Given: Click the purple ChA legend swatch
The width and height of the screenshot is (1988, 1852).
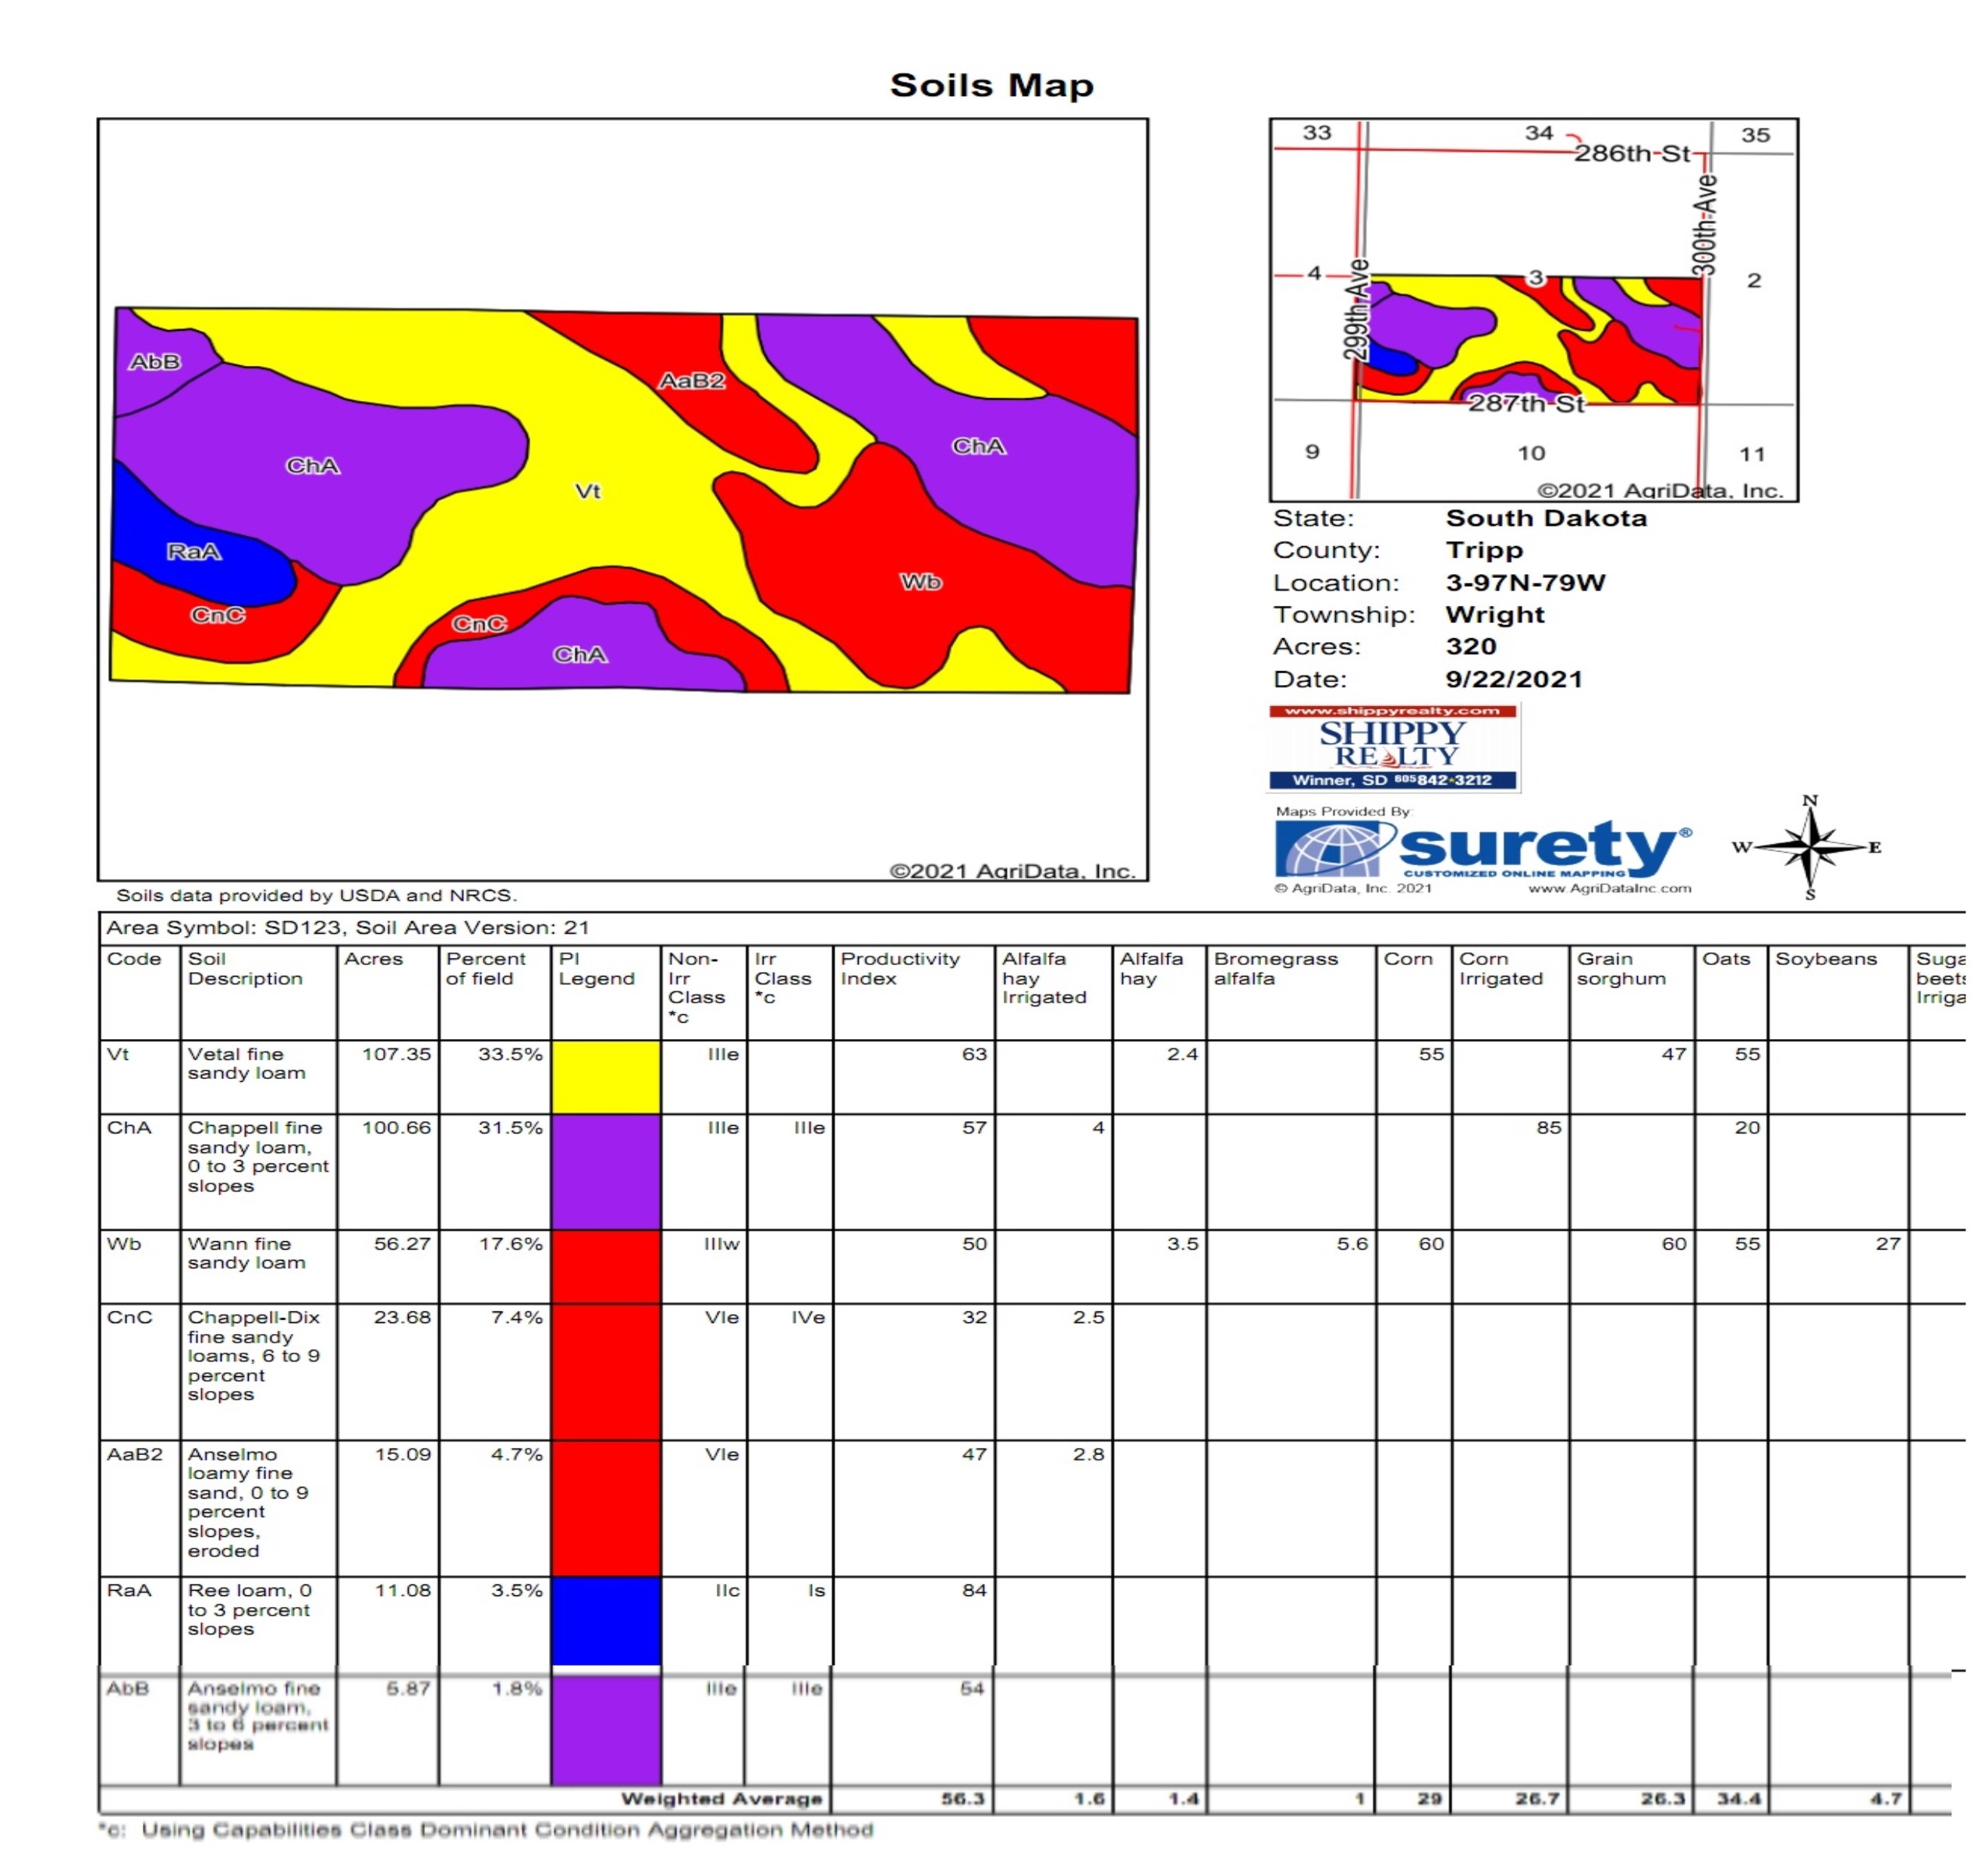Looking at the screenshot, I should 605,1171.
